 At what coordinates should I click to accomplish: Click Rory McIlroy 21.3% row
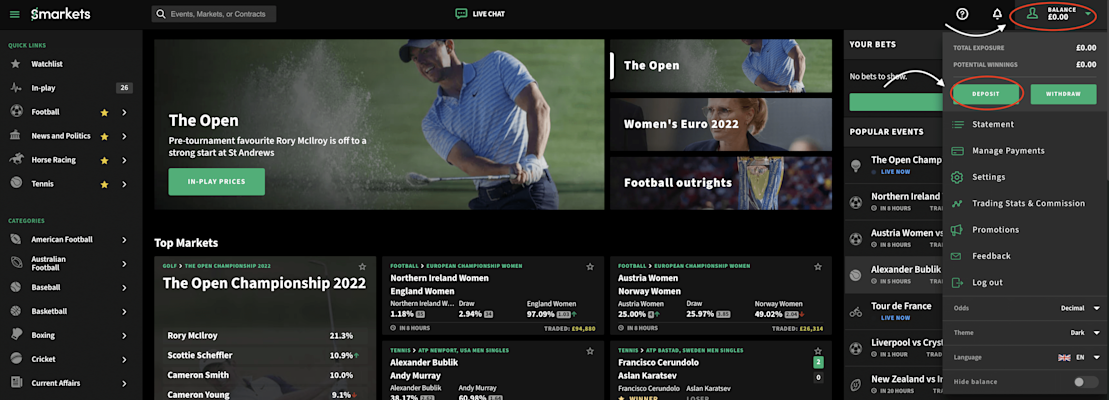[265, 336]
